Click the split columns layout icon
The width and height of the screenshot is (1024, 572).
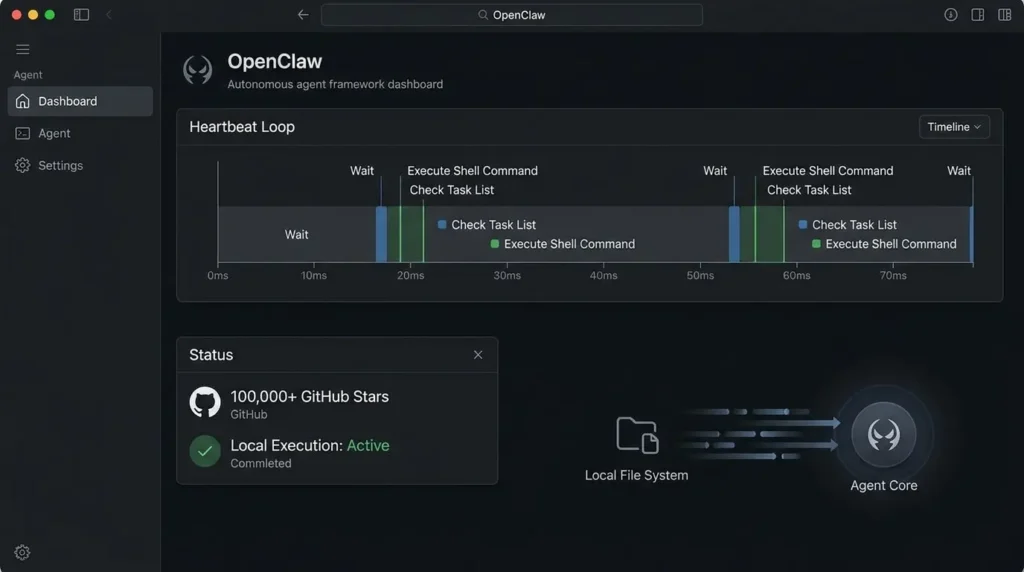[1004, 14]
